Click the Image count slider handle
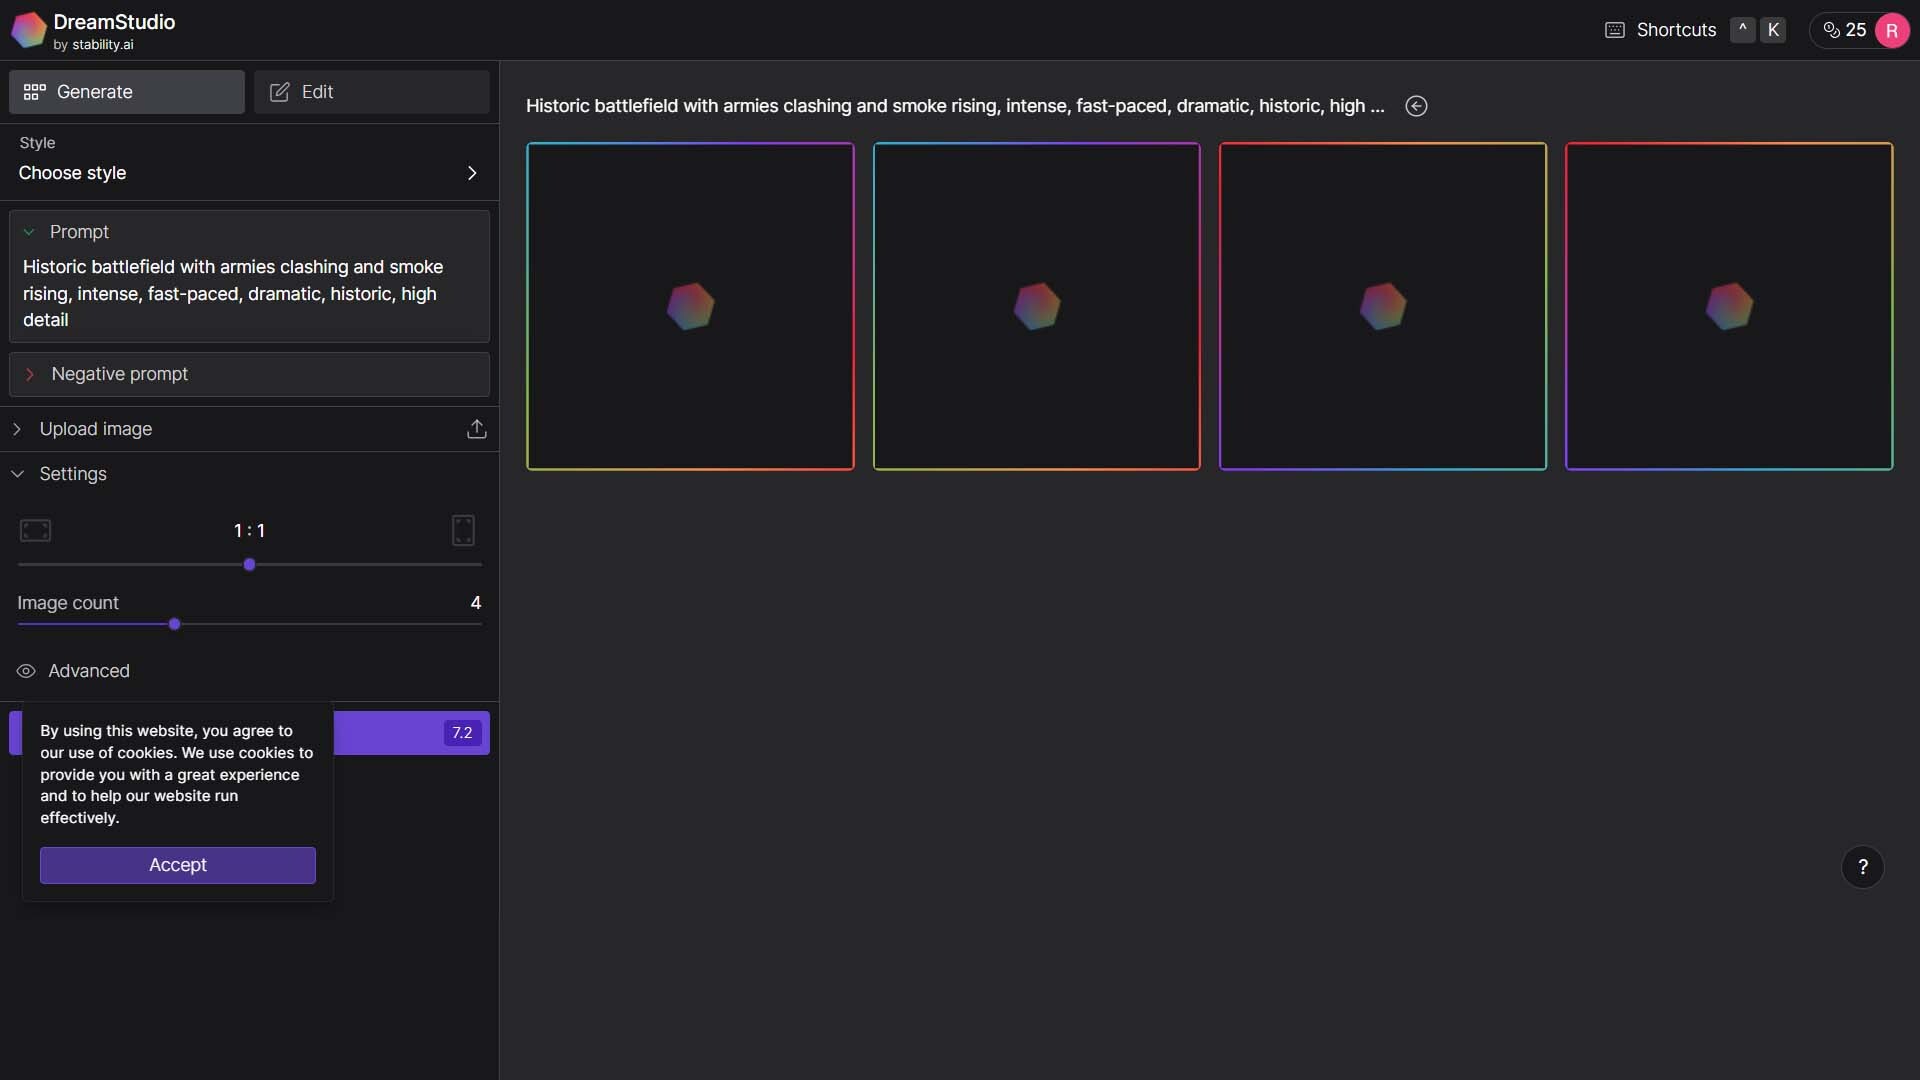This screenshot has height=1080, width=1920. (x=175, y=624)
